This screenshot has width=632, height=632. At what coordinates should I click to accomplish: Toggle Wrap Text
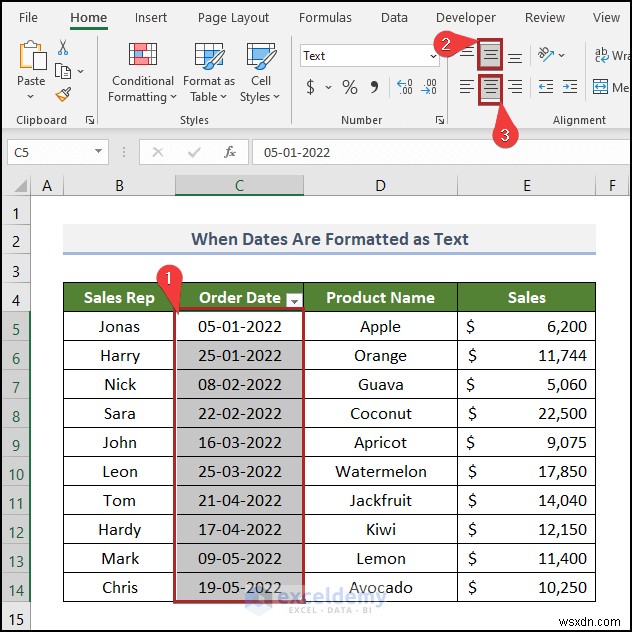(x=611, y=55)
